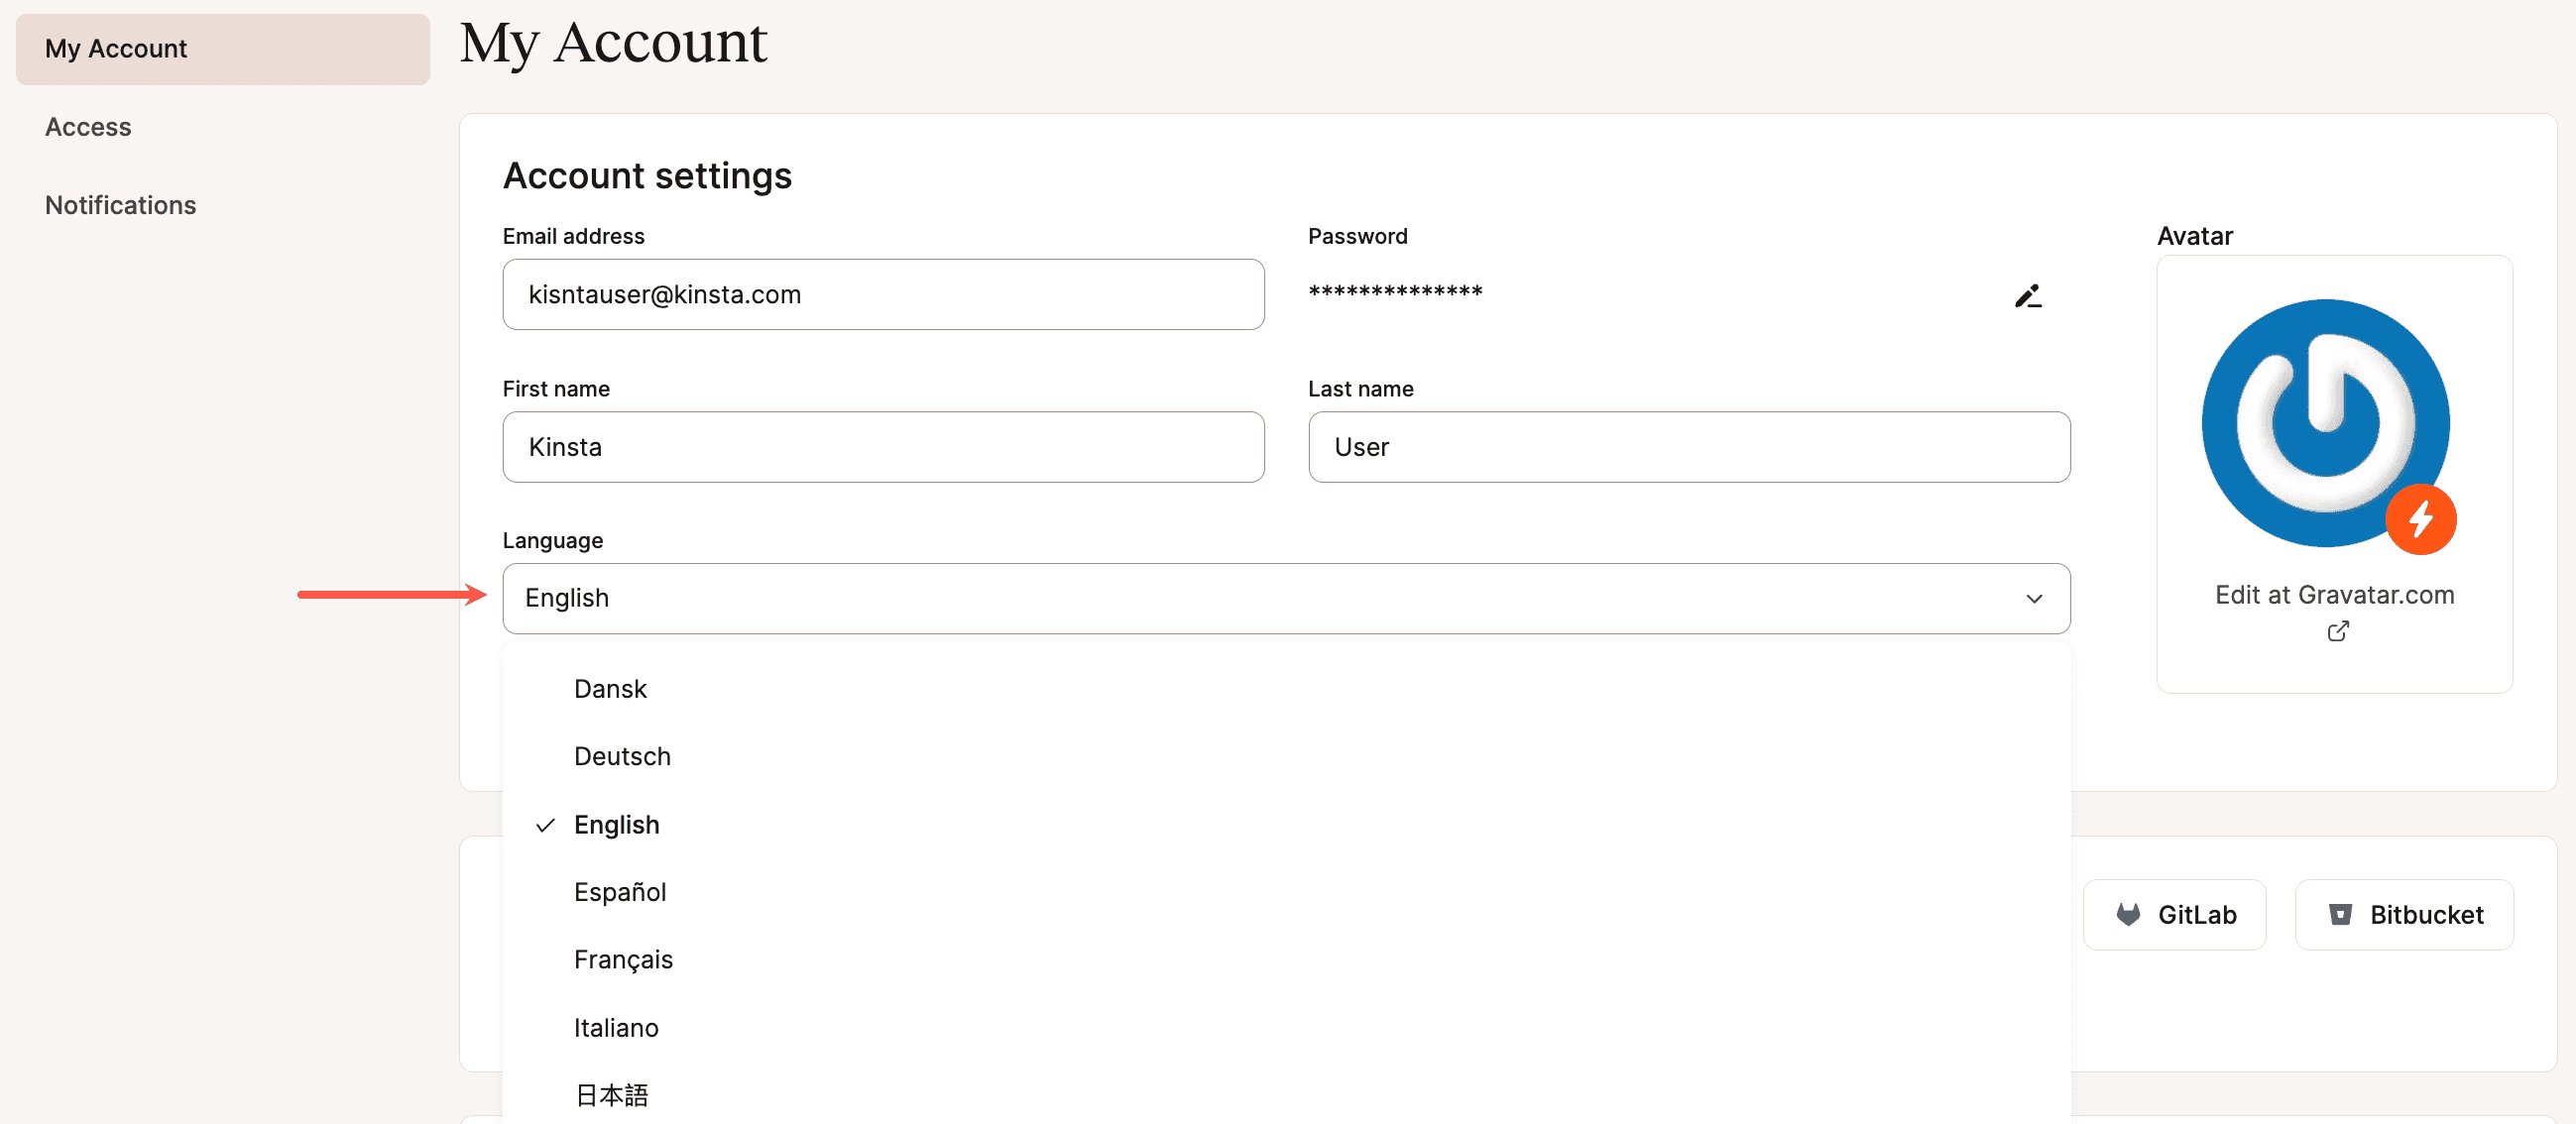Screen dimensions: 2576x1124
Task: Click the Notifications sidebar icon
Action: pyautogui.click(x=120, y=202)
